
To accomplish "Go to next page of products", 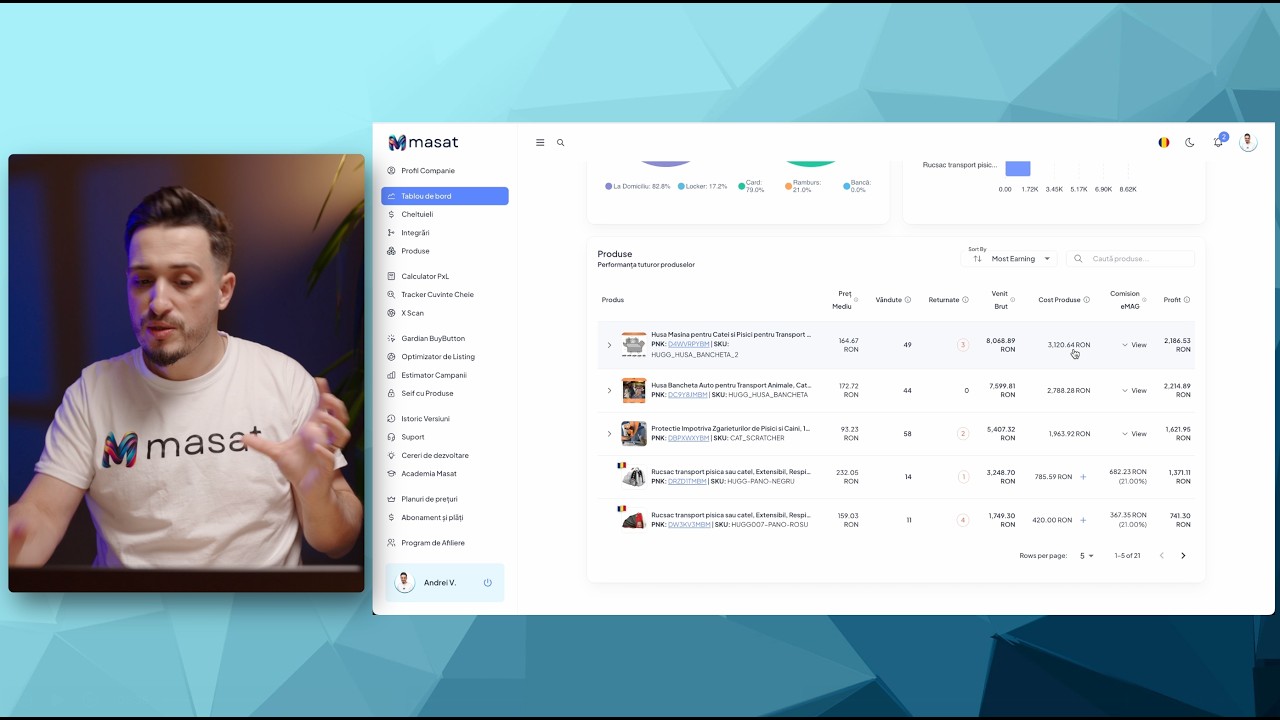I will pyautogui.click(x=1183, y=556).
